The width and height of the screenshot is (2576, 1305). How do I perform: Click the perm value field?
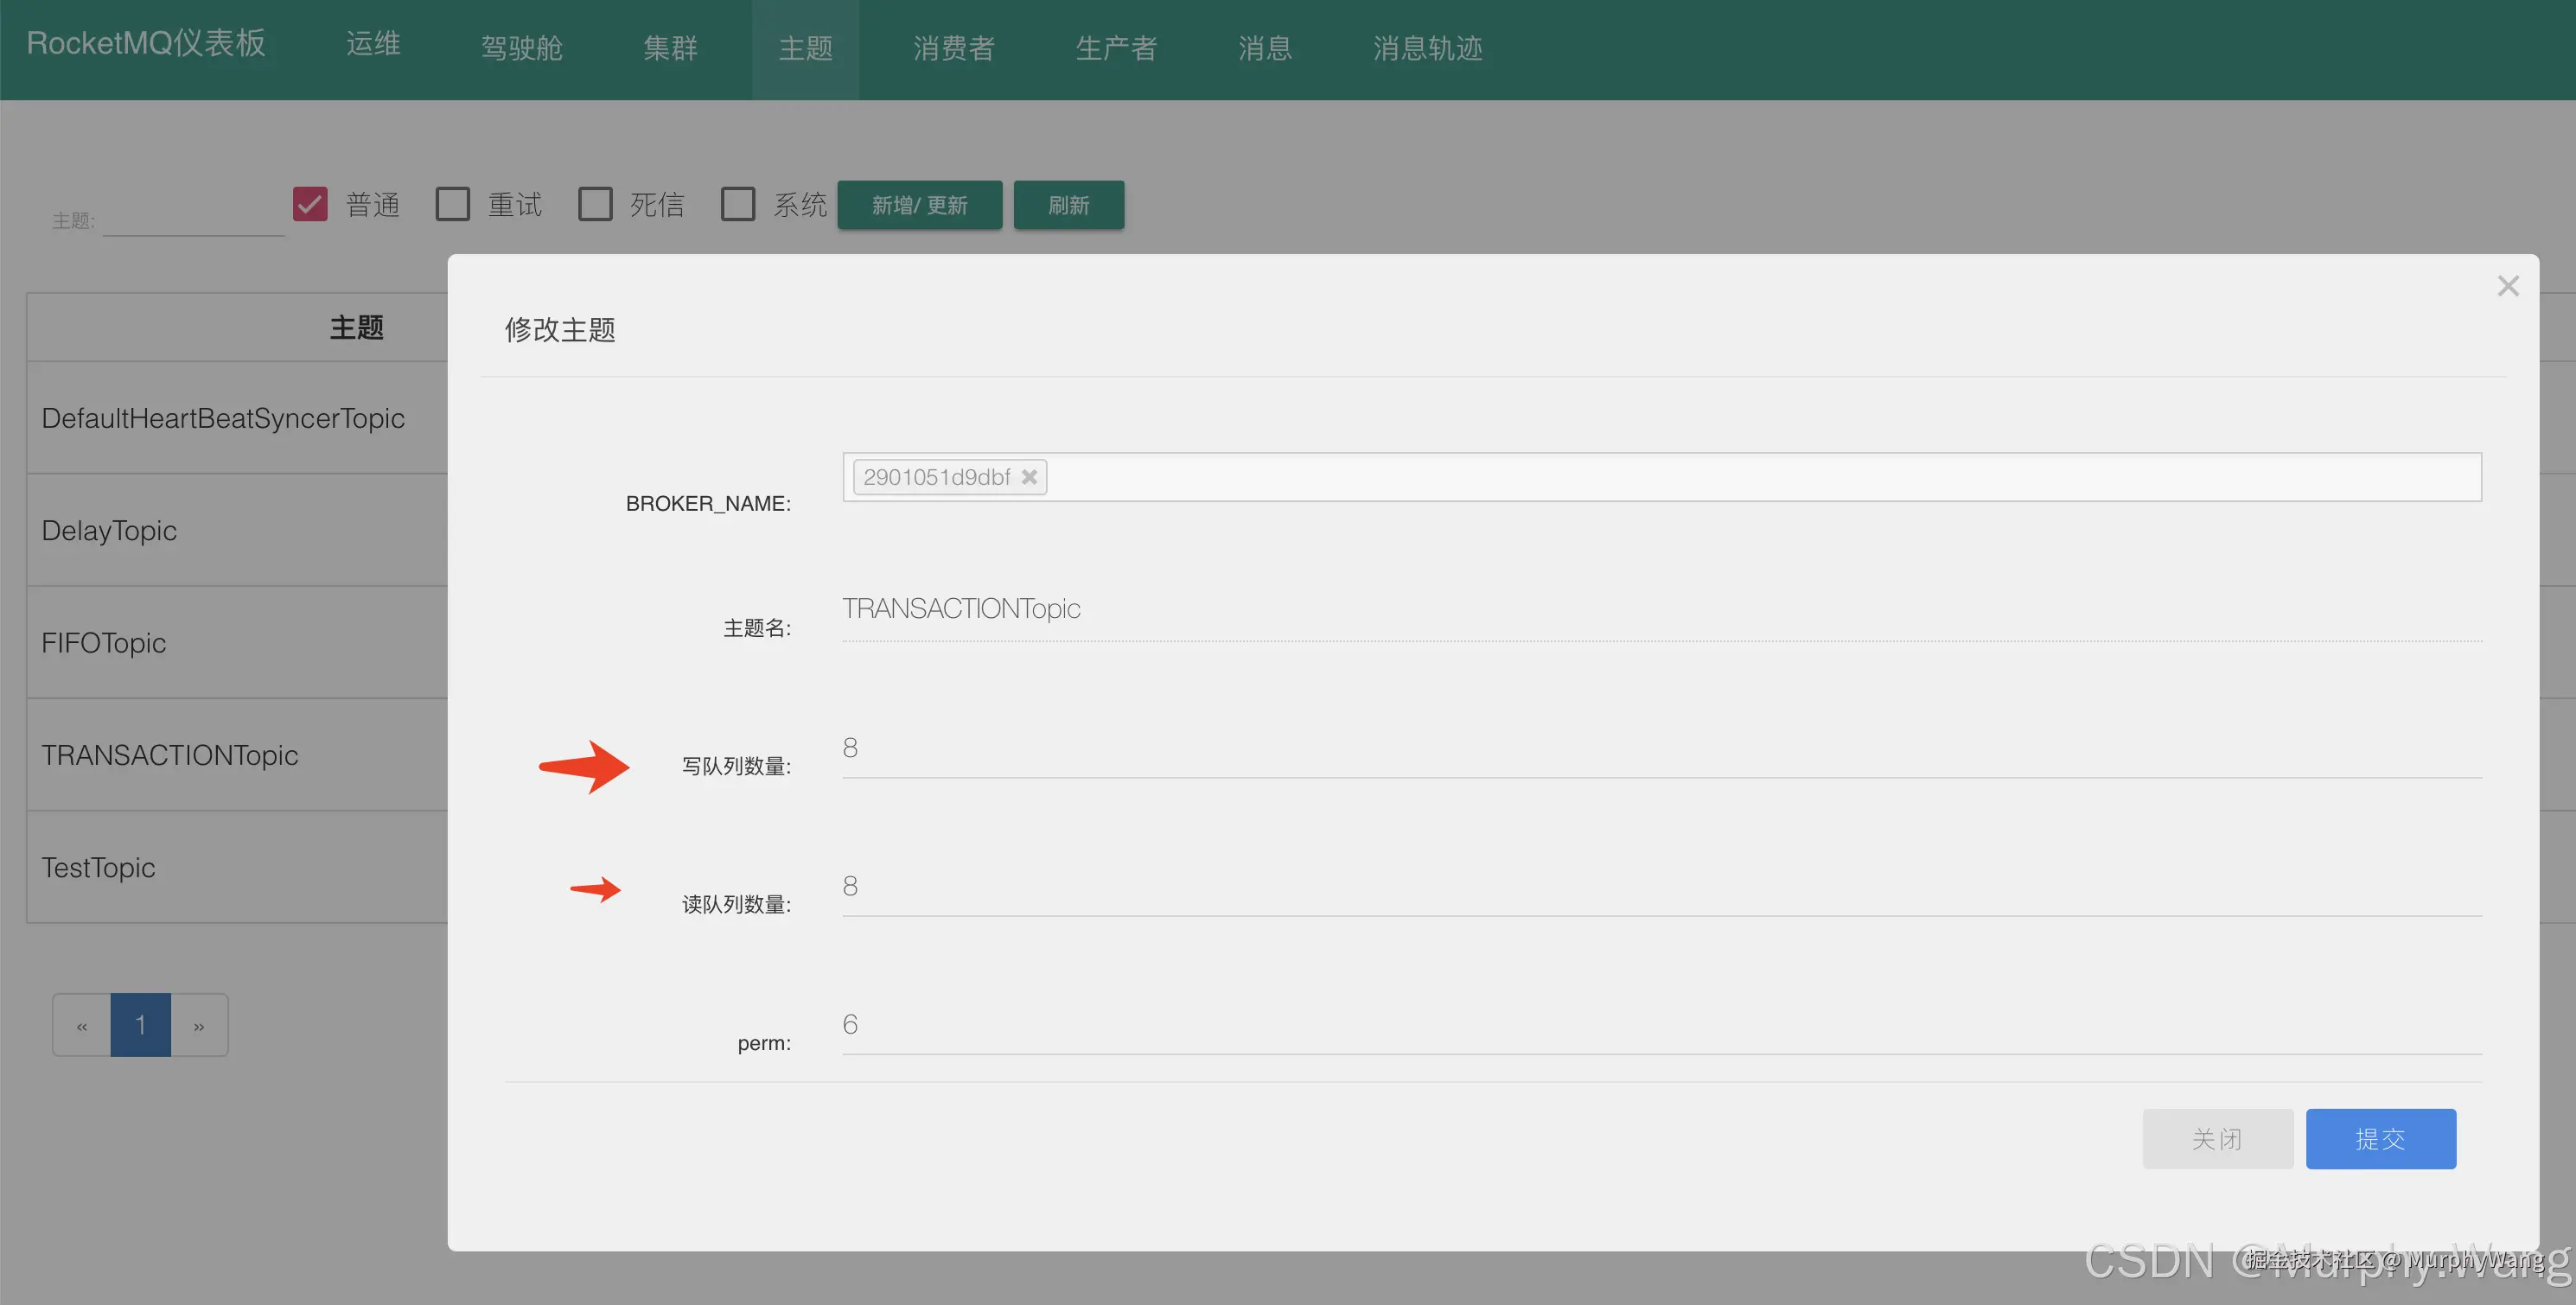[x=1660, y=1025]
